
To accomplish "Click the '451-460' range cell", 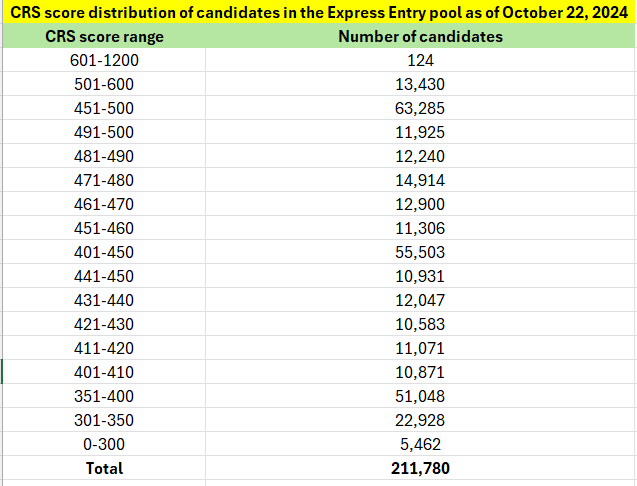I will (x=104, y=228).
